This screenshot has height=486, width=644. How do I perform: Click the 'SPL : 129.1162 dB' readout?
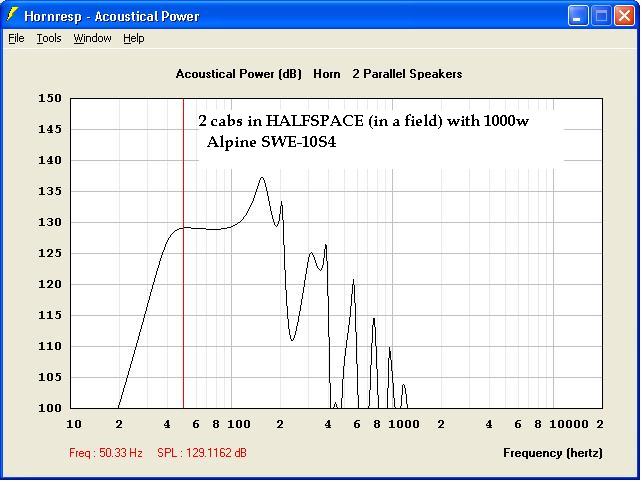pyautogui.click(x=202, y=453)
